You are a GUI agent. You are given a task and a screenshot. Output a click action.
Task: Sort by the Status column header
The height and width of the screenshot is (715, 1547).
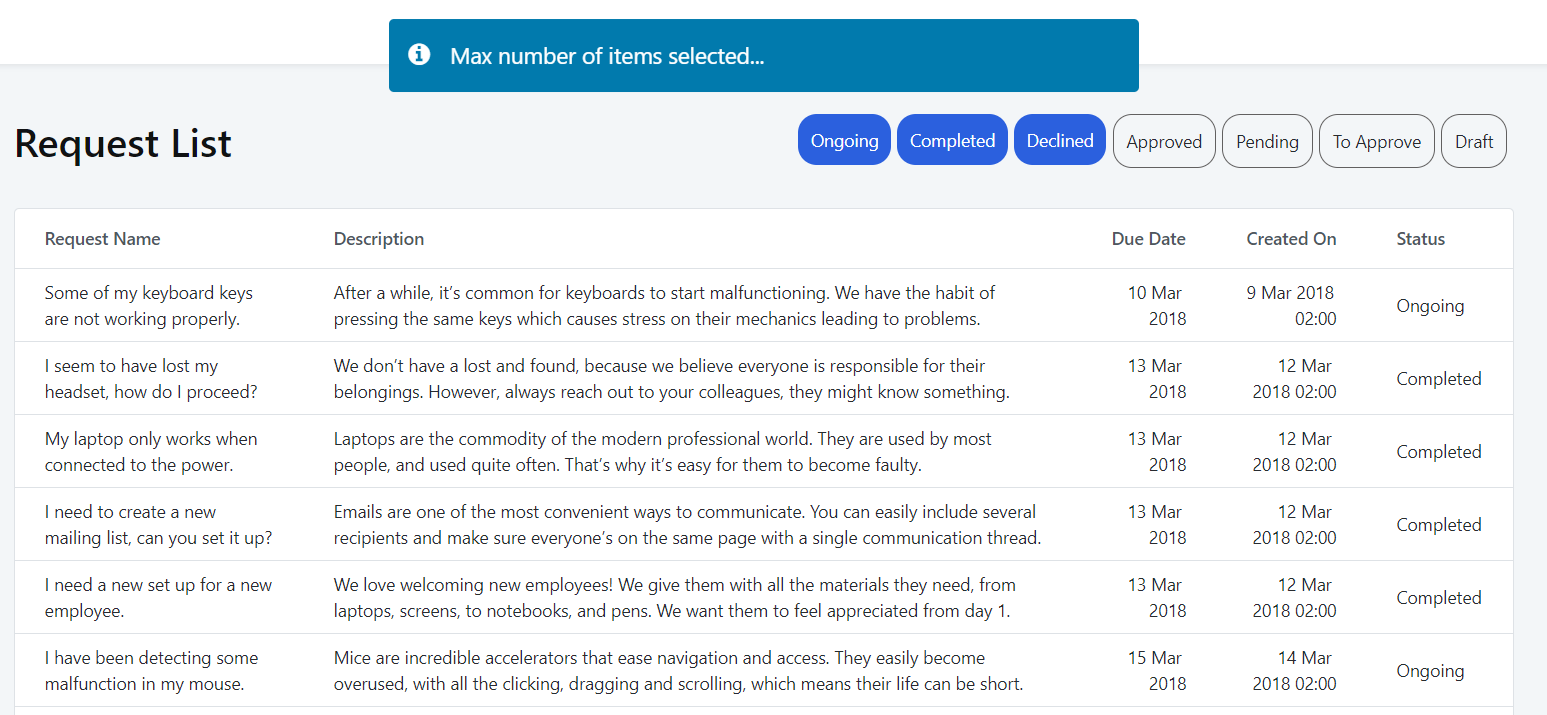coord(1421,239)
